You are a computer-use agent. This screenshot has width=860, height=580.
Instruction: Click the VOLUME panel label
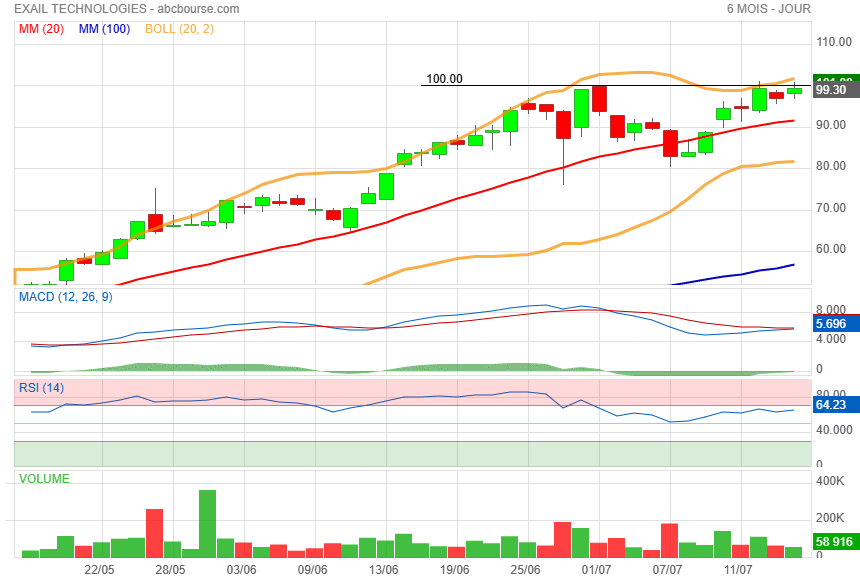44,479
